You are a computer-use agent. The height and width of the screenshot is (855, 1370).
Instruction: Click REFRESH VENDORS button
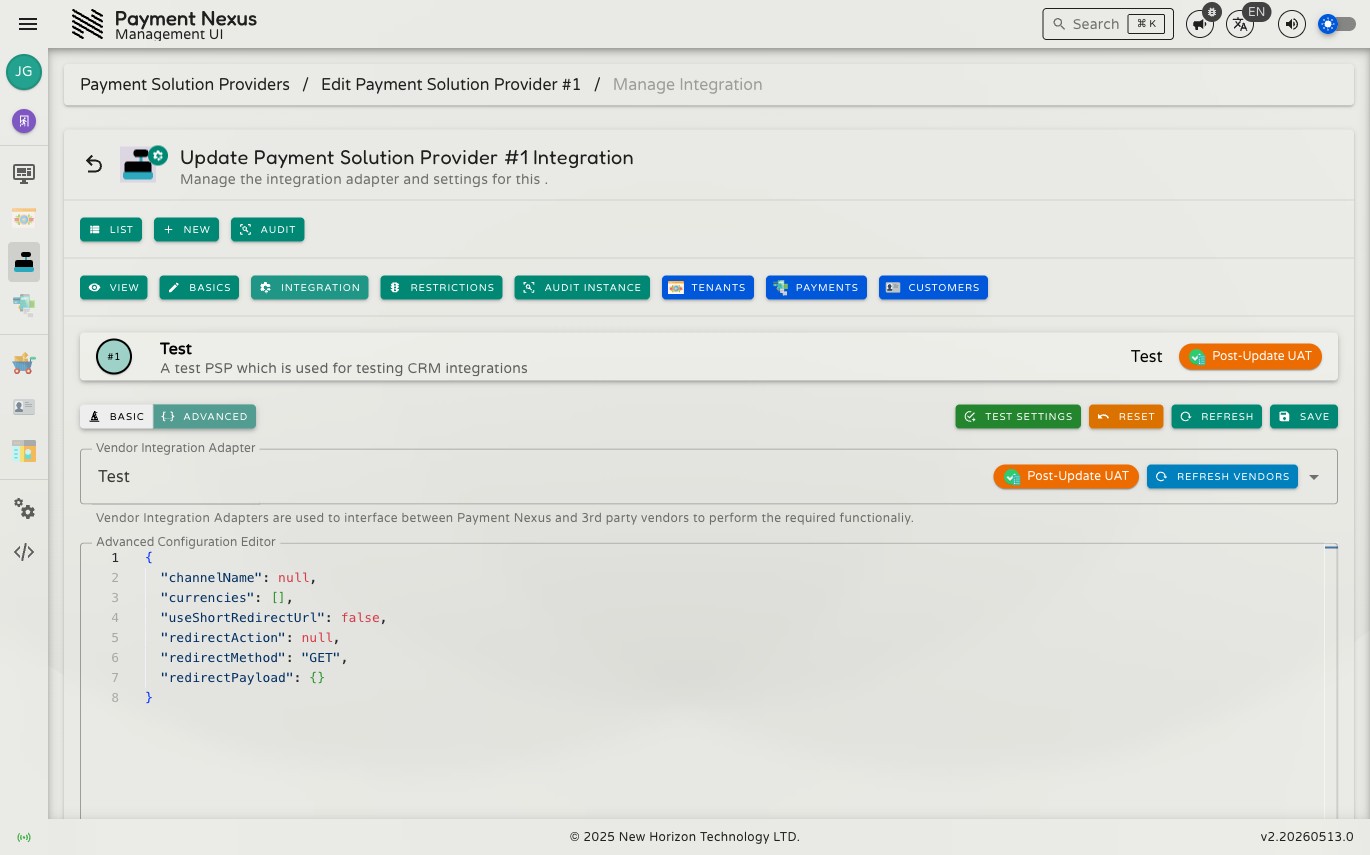point(1222,477)
